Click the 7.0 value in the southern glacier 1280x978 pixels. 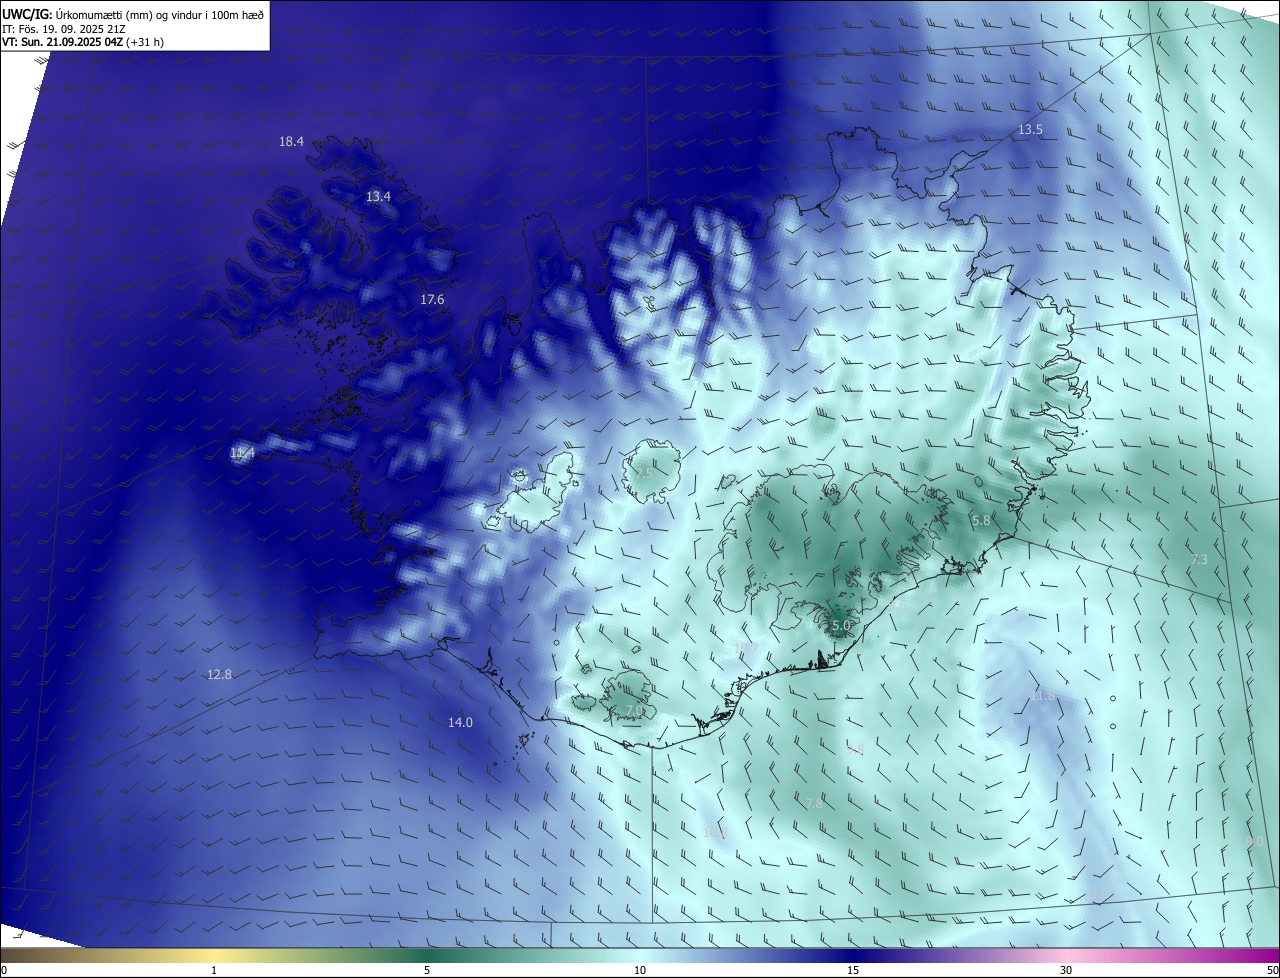(x=634, y=710)
